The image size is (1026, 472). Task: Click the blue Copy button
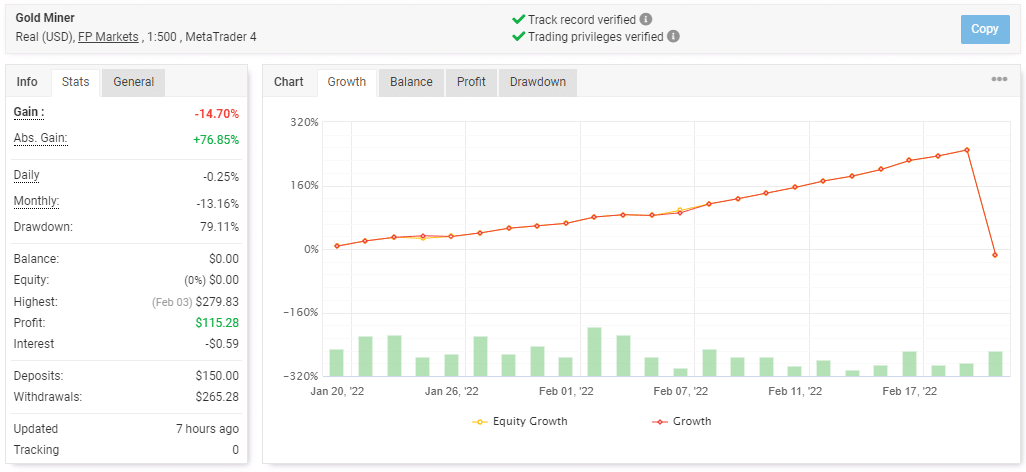pyautogui.click(x=985, y=29)
